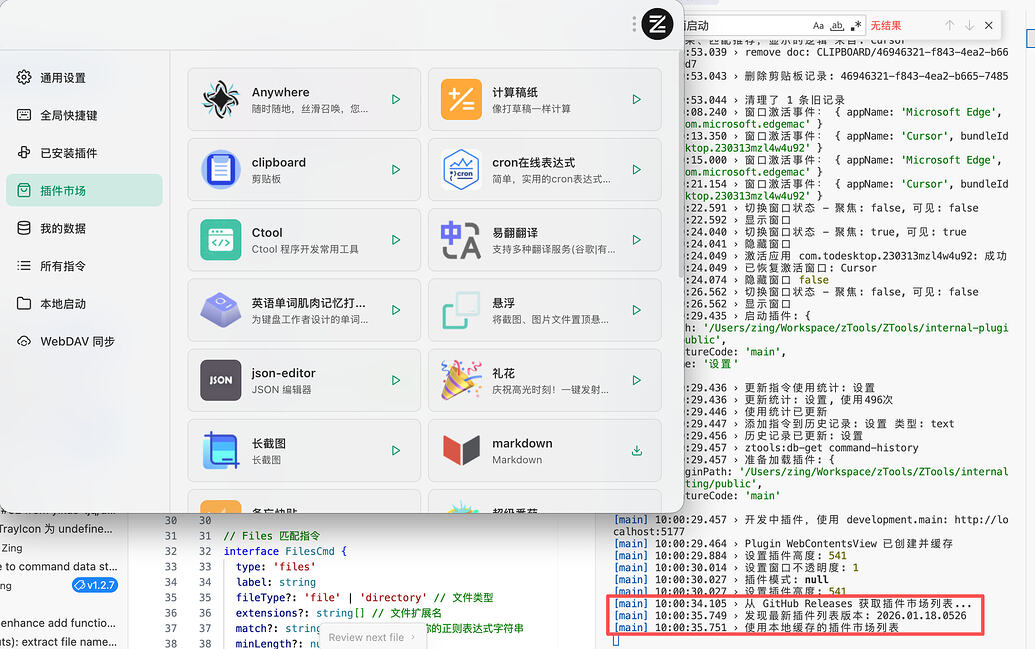Toggle regex search (.*) in find bar
The height and width of the screenshot is (649, 1035).
pos(856,25)
